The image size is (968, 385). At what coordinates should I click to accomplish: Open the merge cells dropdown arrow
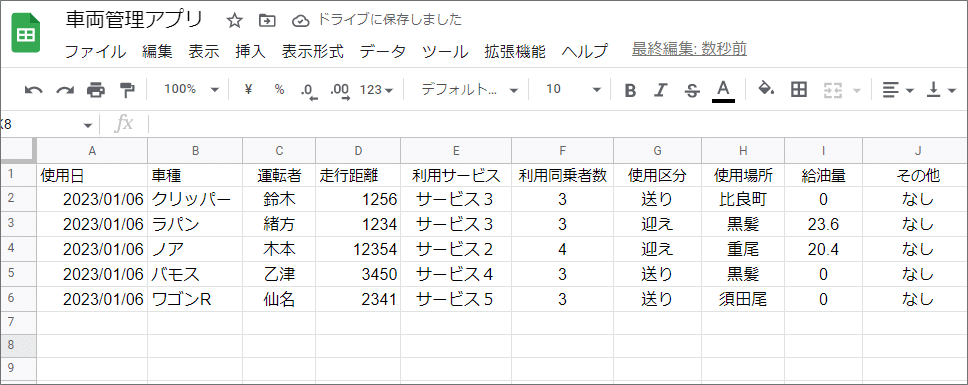[856, 91]
